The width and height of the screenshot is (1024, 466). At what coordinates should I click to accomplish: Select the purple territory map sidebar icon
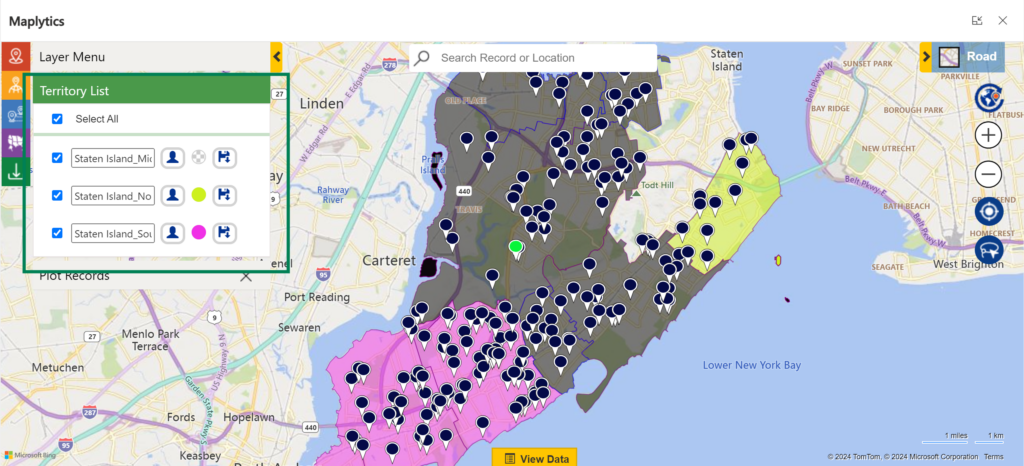pyautogui.click(x=15, y=143)
